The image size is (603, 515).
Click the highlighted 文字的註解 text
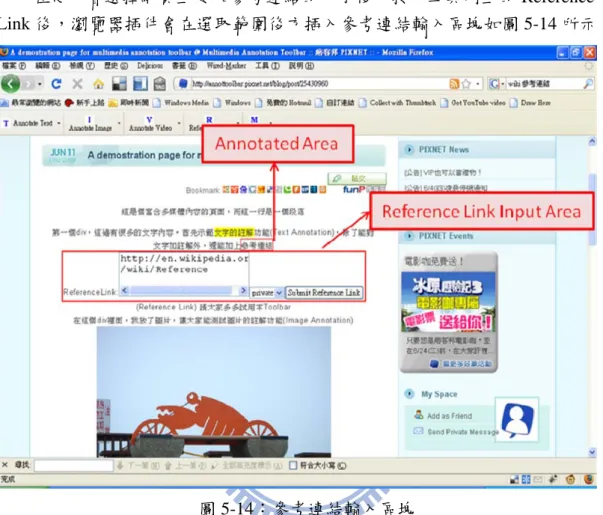[x=234, y=232]
